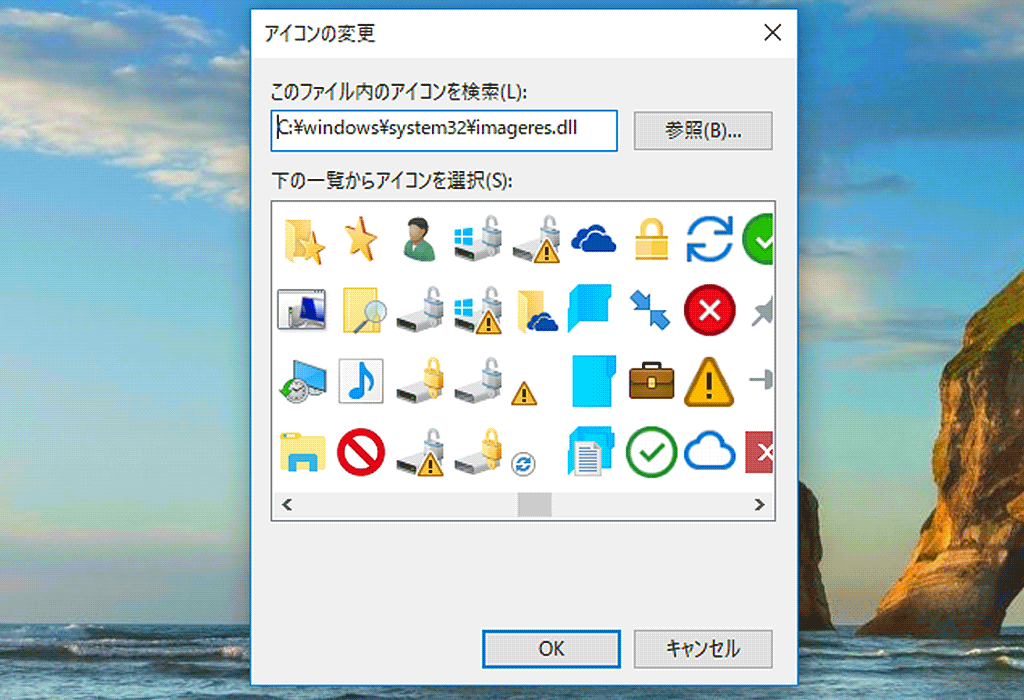
Task: Click the imageres.dll file path field
Action: pos(444,131)
